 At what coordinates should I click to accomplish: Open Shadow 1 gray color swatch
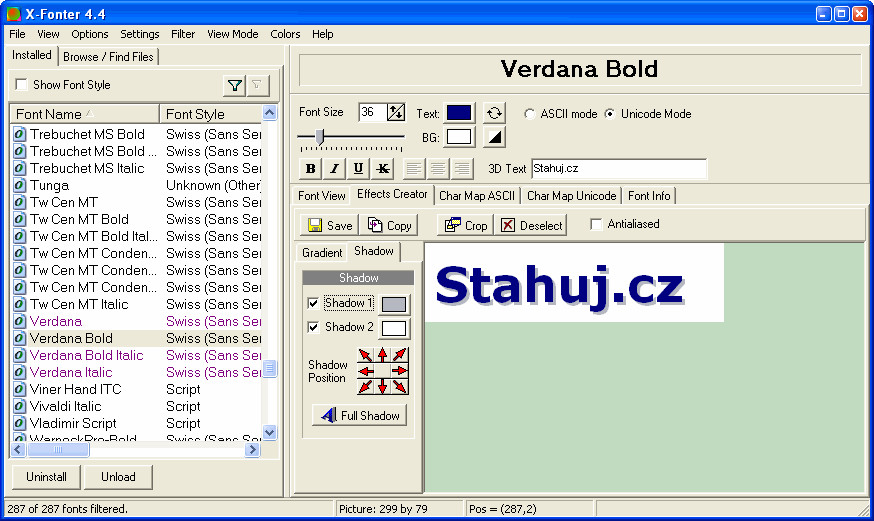click(394, 304)
